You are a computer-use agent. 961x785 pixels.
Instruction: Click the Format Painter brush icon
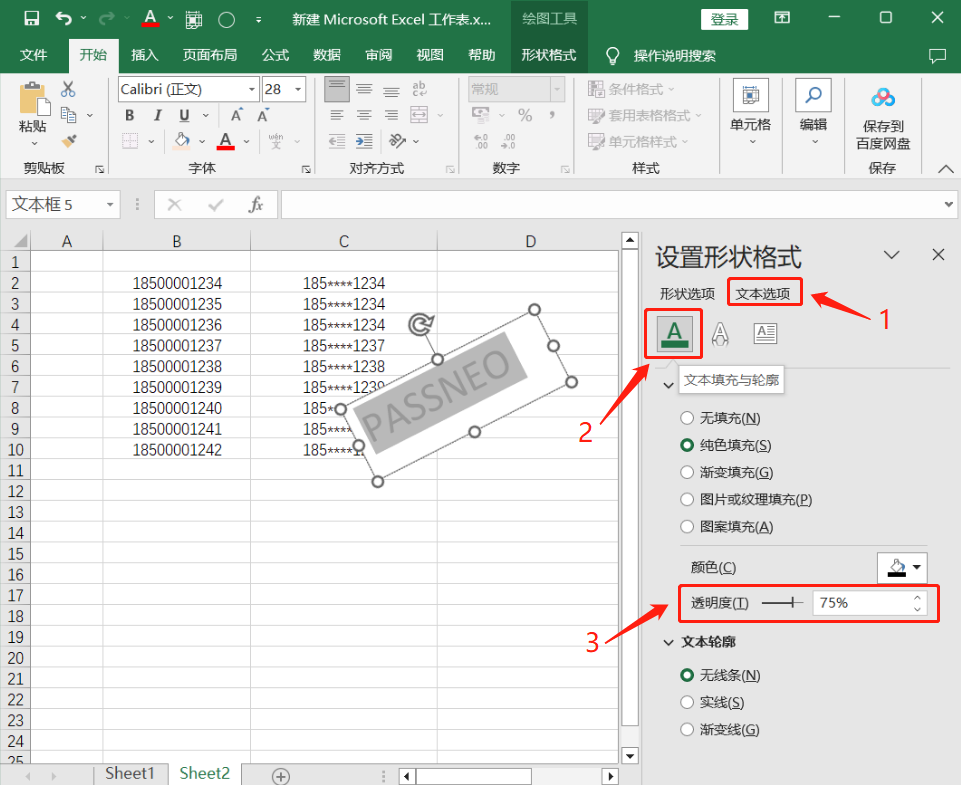click(69, 142)
